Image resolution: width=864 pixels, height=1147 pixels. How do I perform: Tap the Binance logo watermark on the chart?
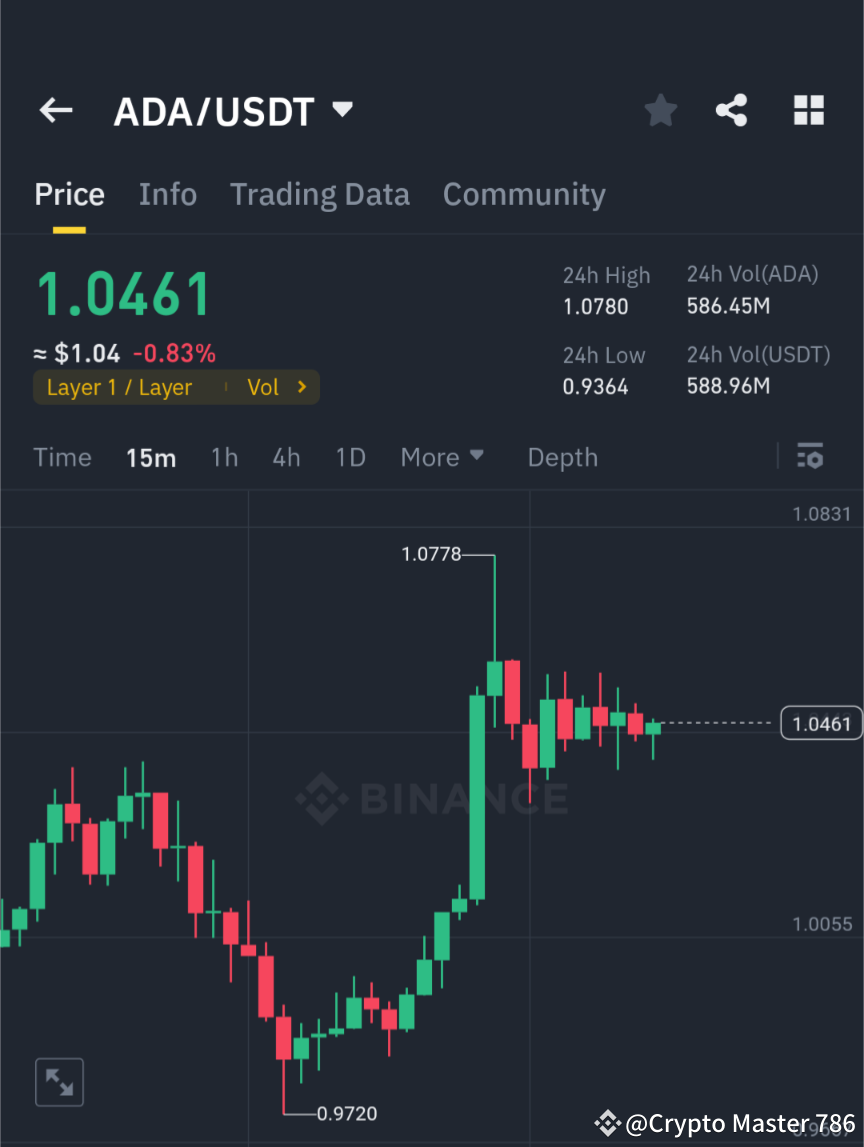432,798
